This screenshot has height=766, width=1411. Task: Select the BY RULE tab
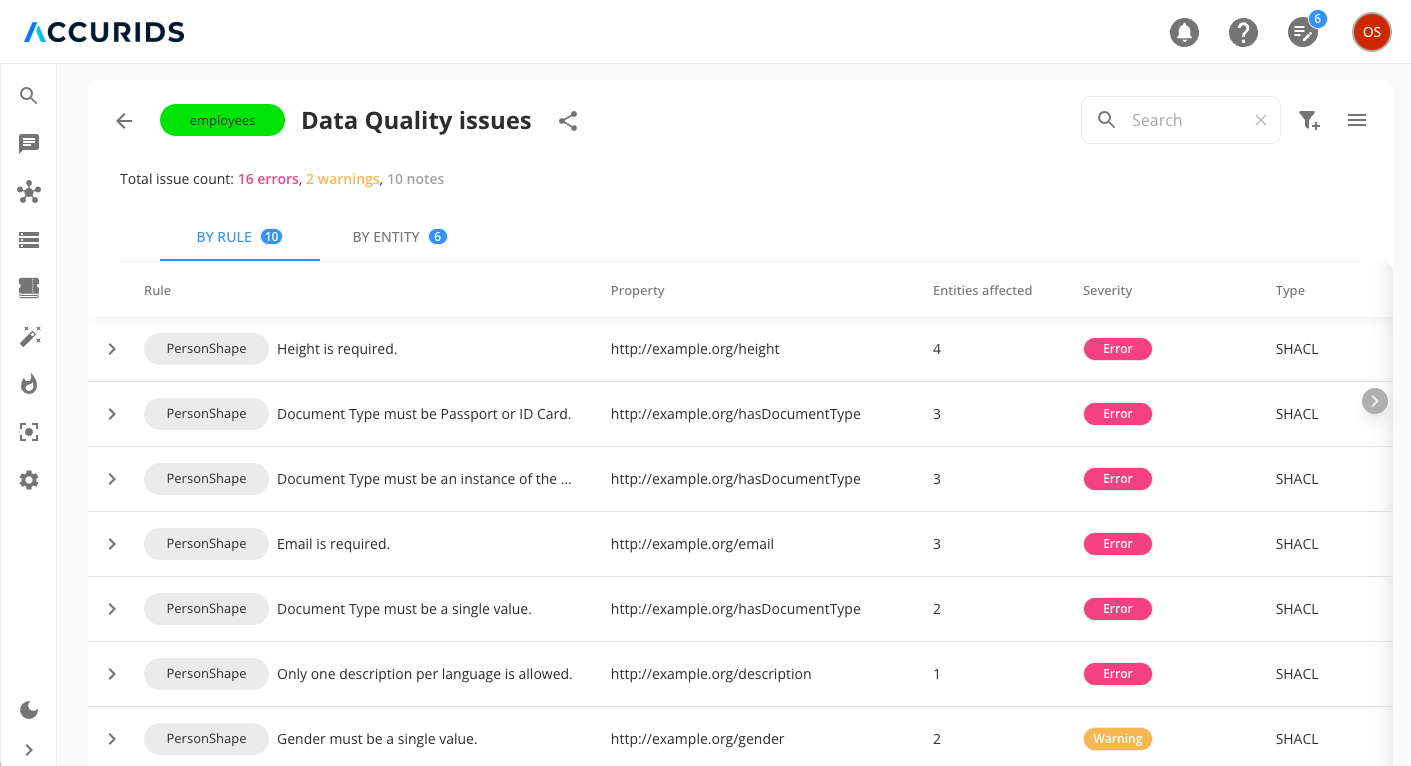[239, 236]
